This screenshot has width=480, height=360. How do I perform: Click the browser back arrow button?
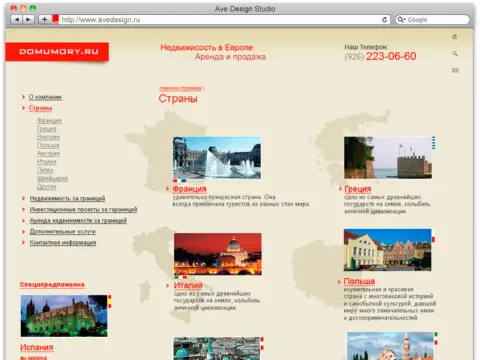[x=17, y=19]
